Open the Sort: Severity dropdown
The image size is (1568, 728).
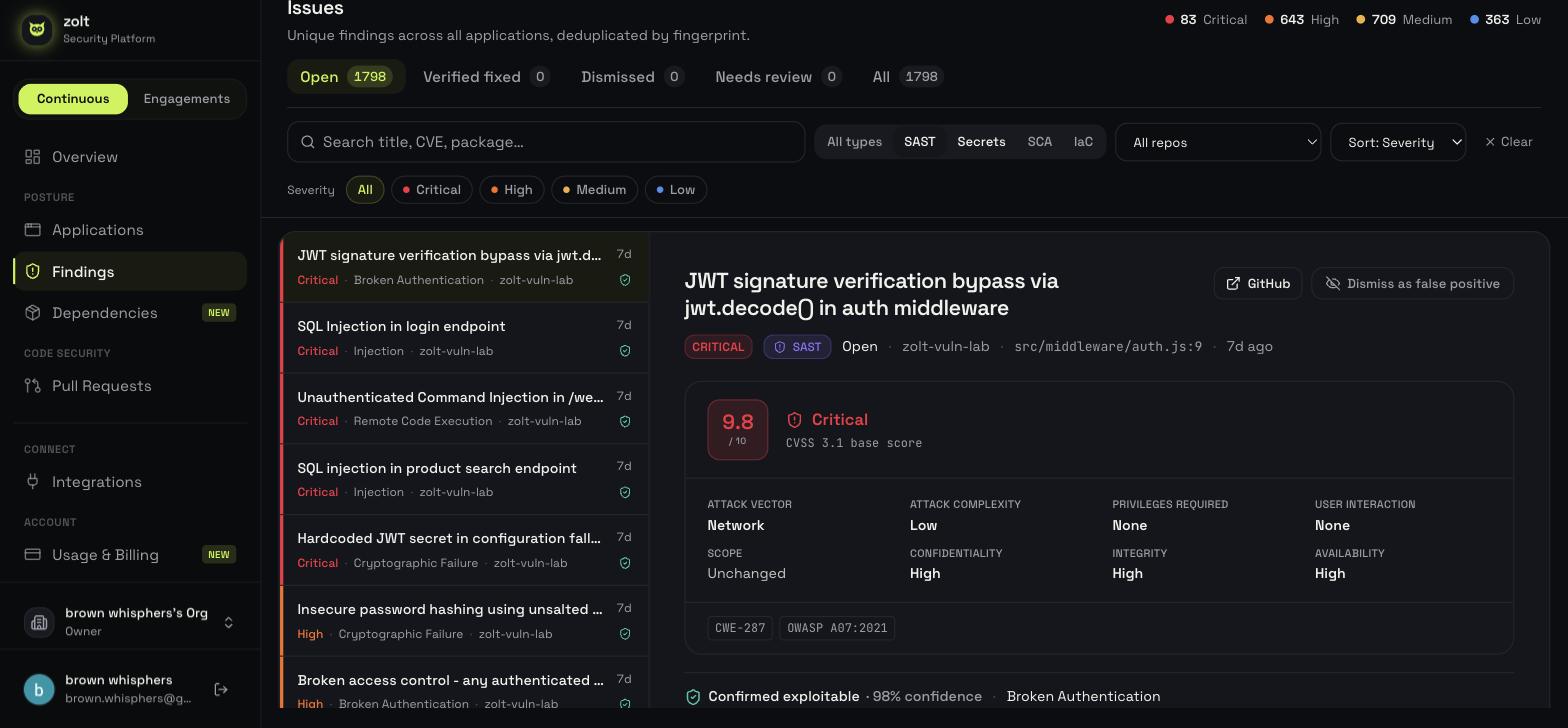tap(1398, 142)
